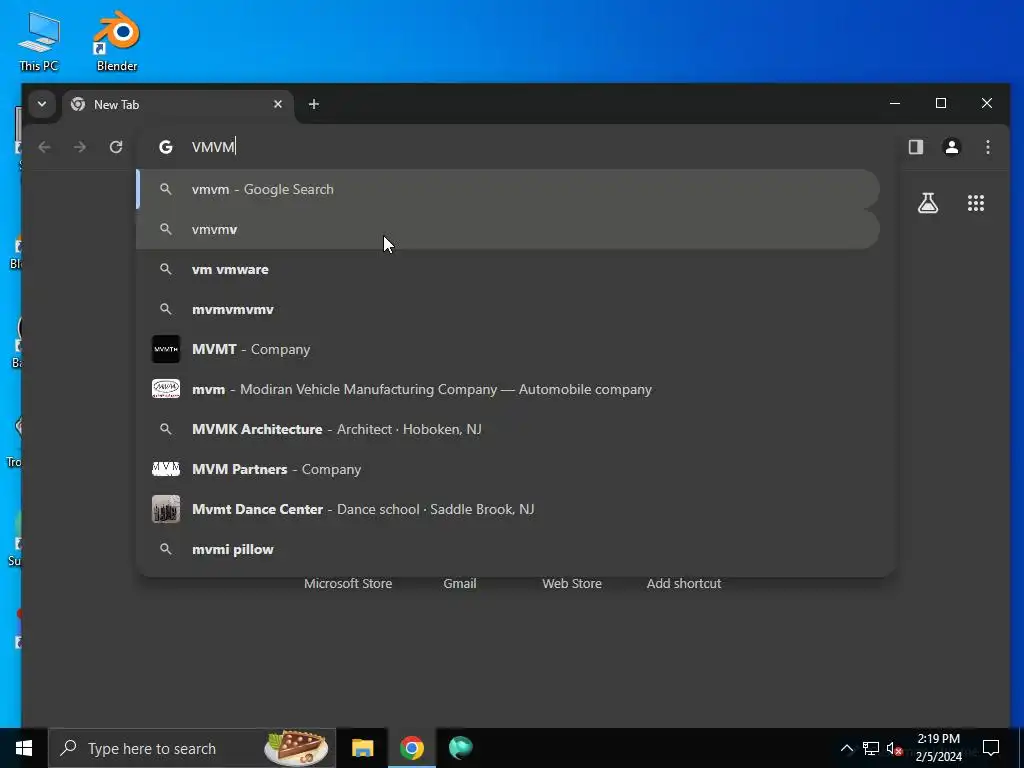Open the notification center icon

[991, 748]
